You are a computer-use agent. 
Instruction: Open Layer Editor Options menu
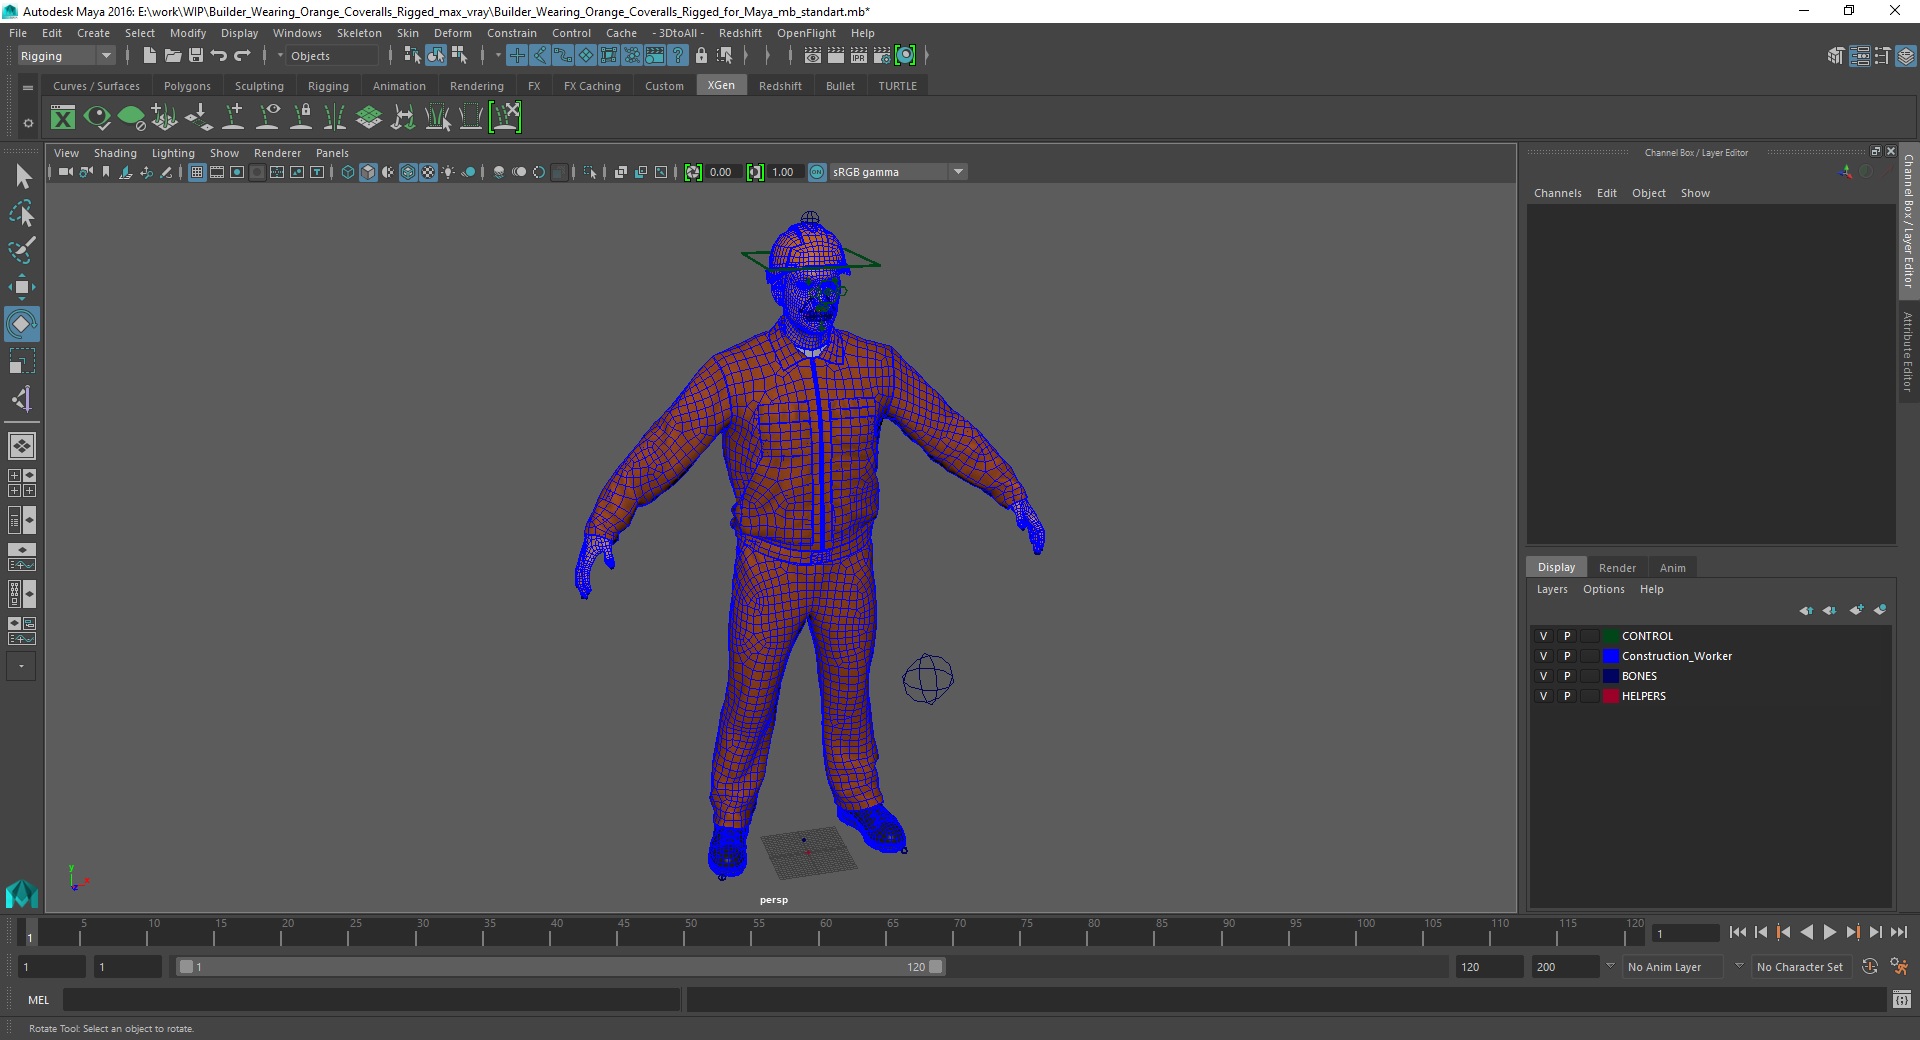pyautogui.click(x=1604, y=589)
